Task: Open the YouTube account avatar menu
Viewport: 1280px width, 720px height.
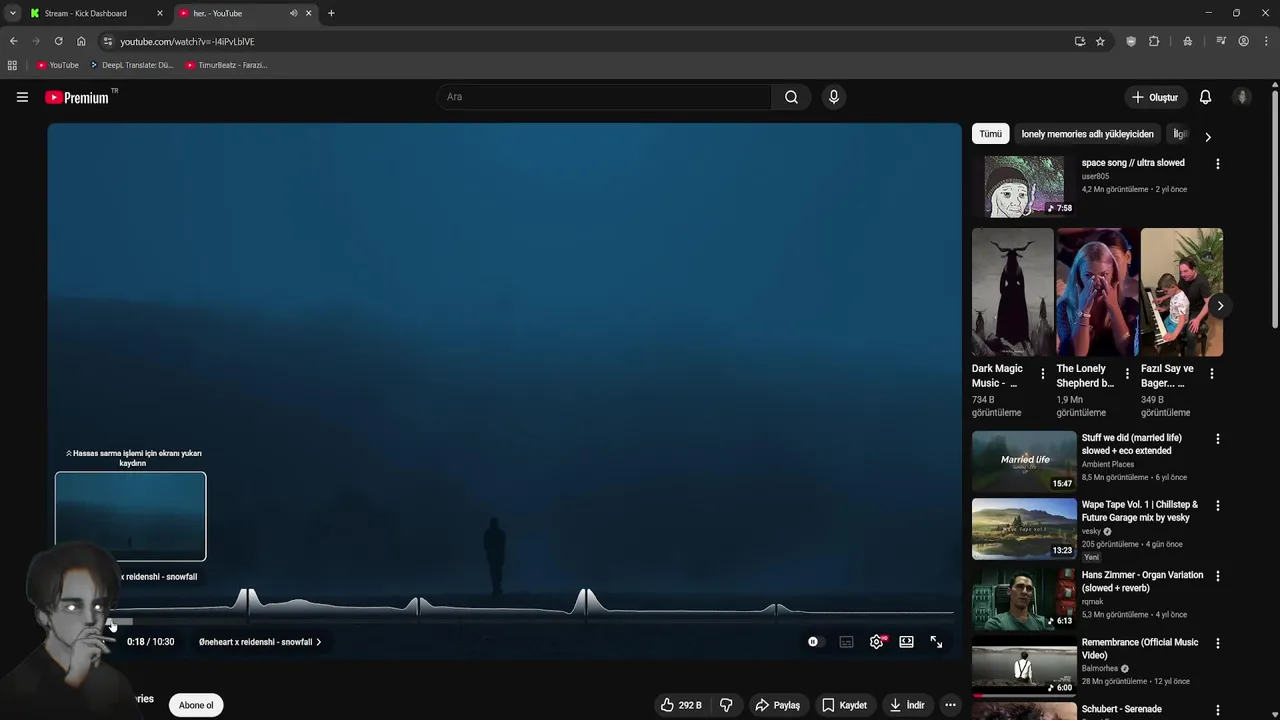Action: tap(1242, 97)
